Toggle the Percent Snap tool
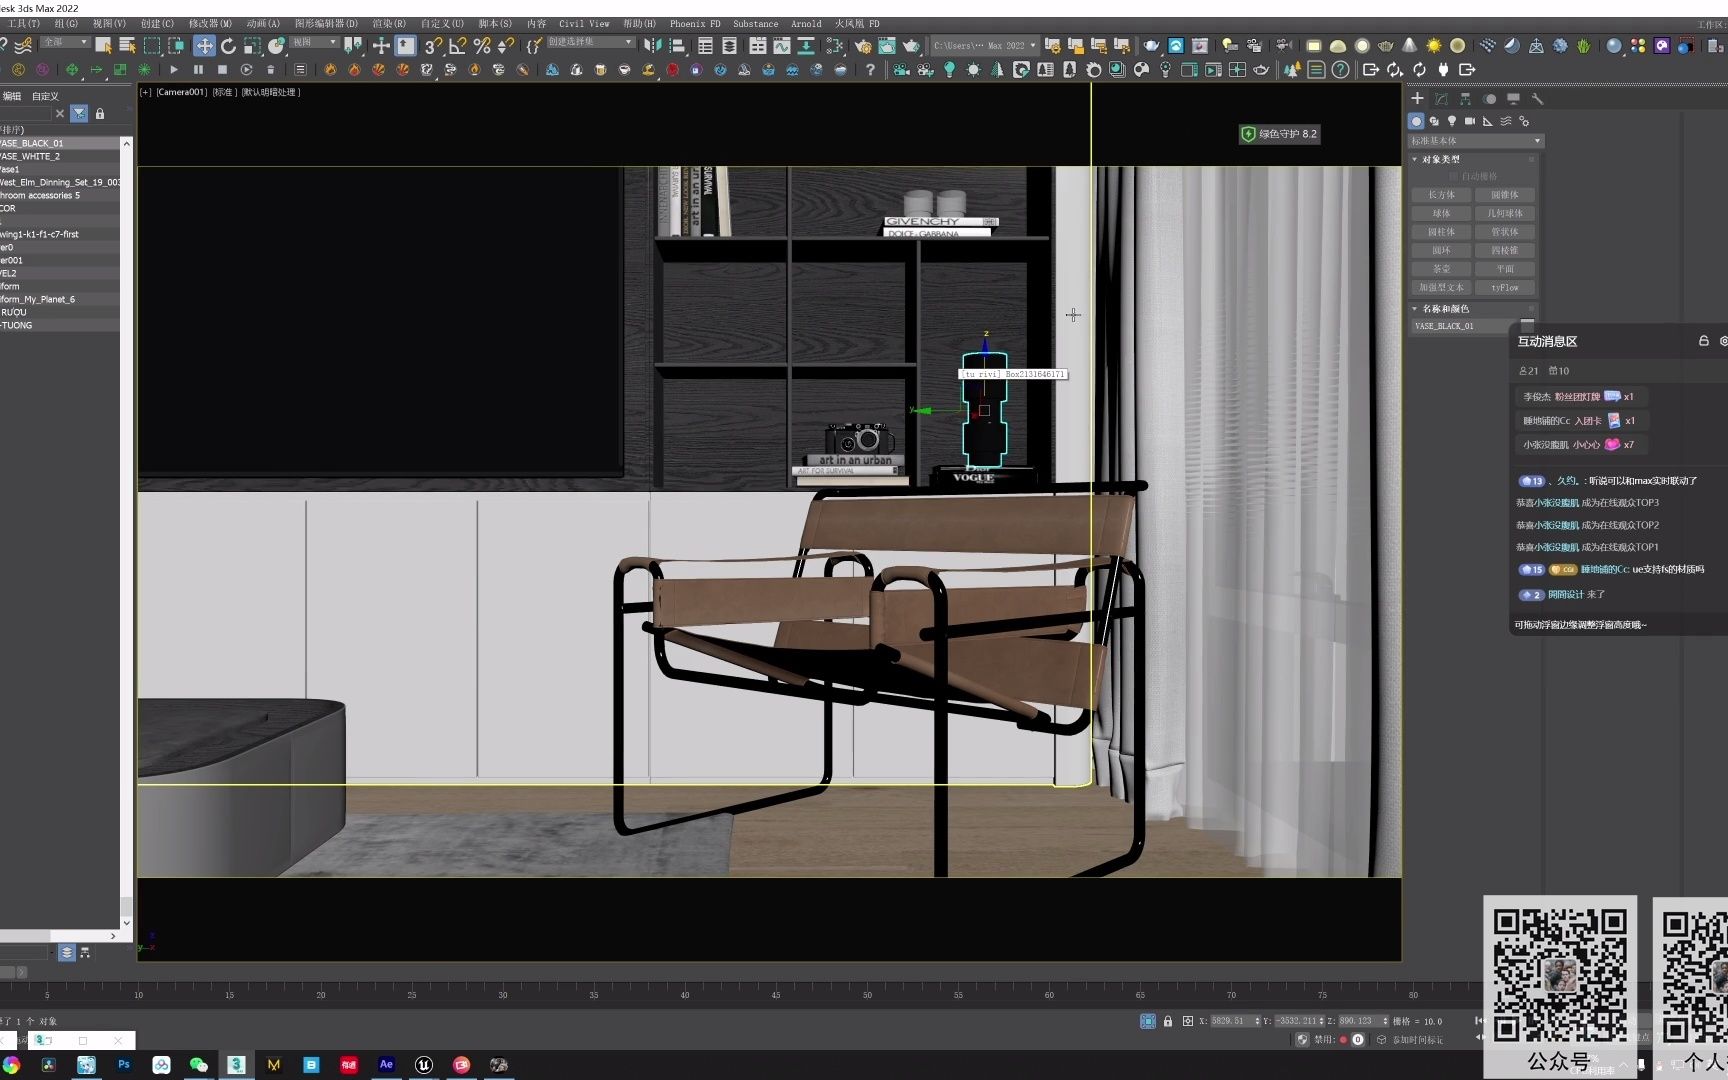Image resolution: width=1728 pixels, height=1080 pixels. point(481,46)
